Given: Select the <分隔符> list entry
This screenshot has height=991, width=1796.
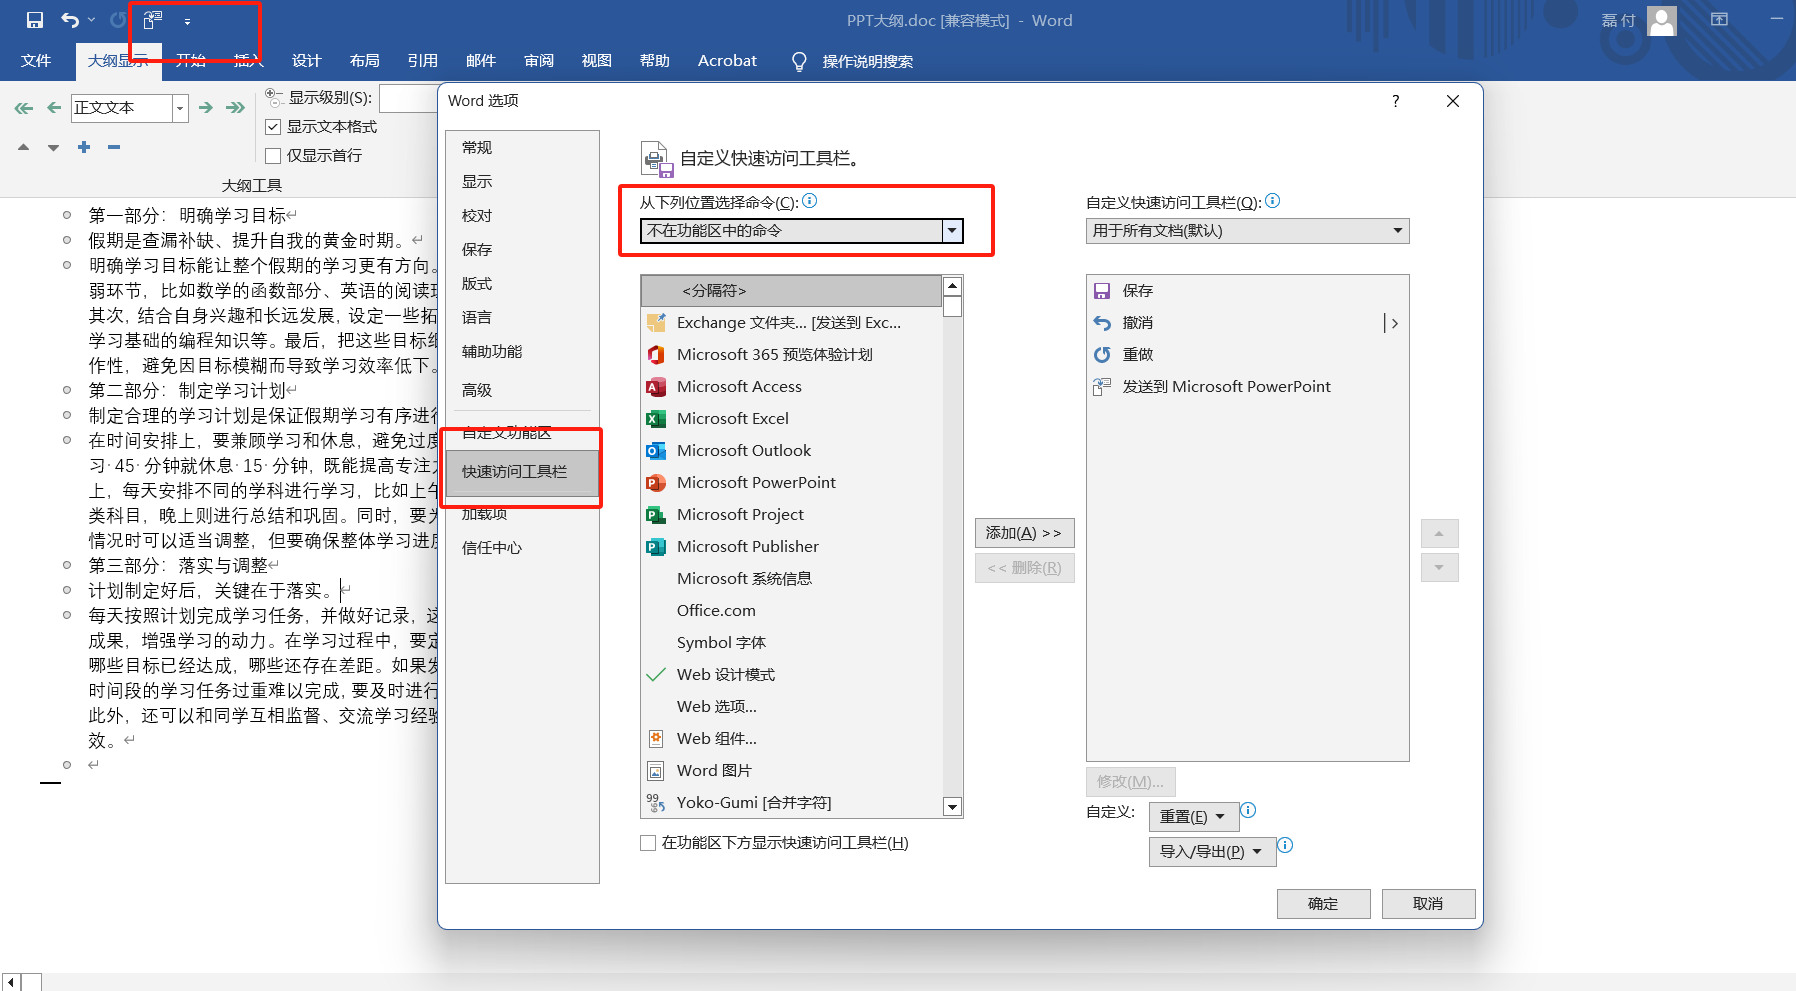Looking at the screenshot, I should point(792,291).
